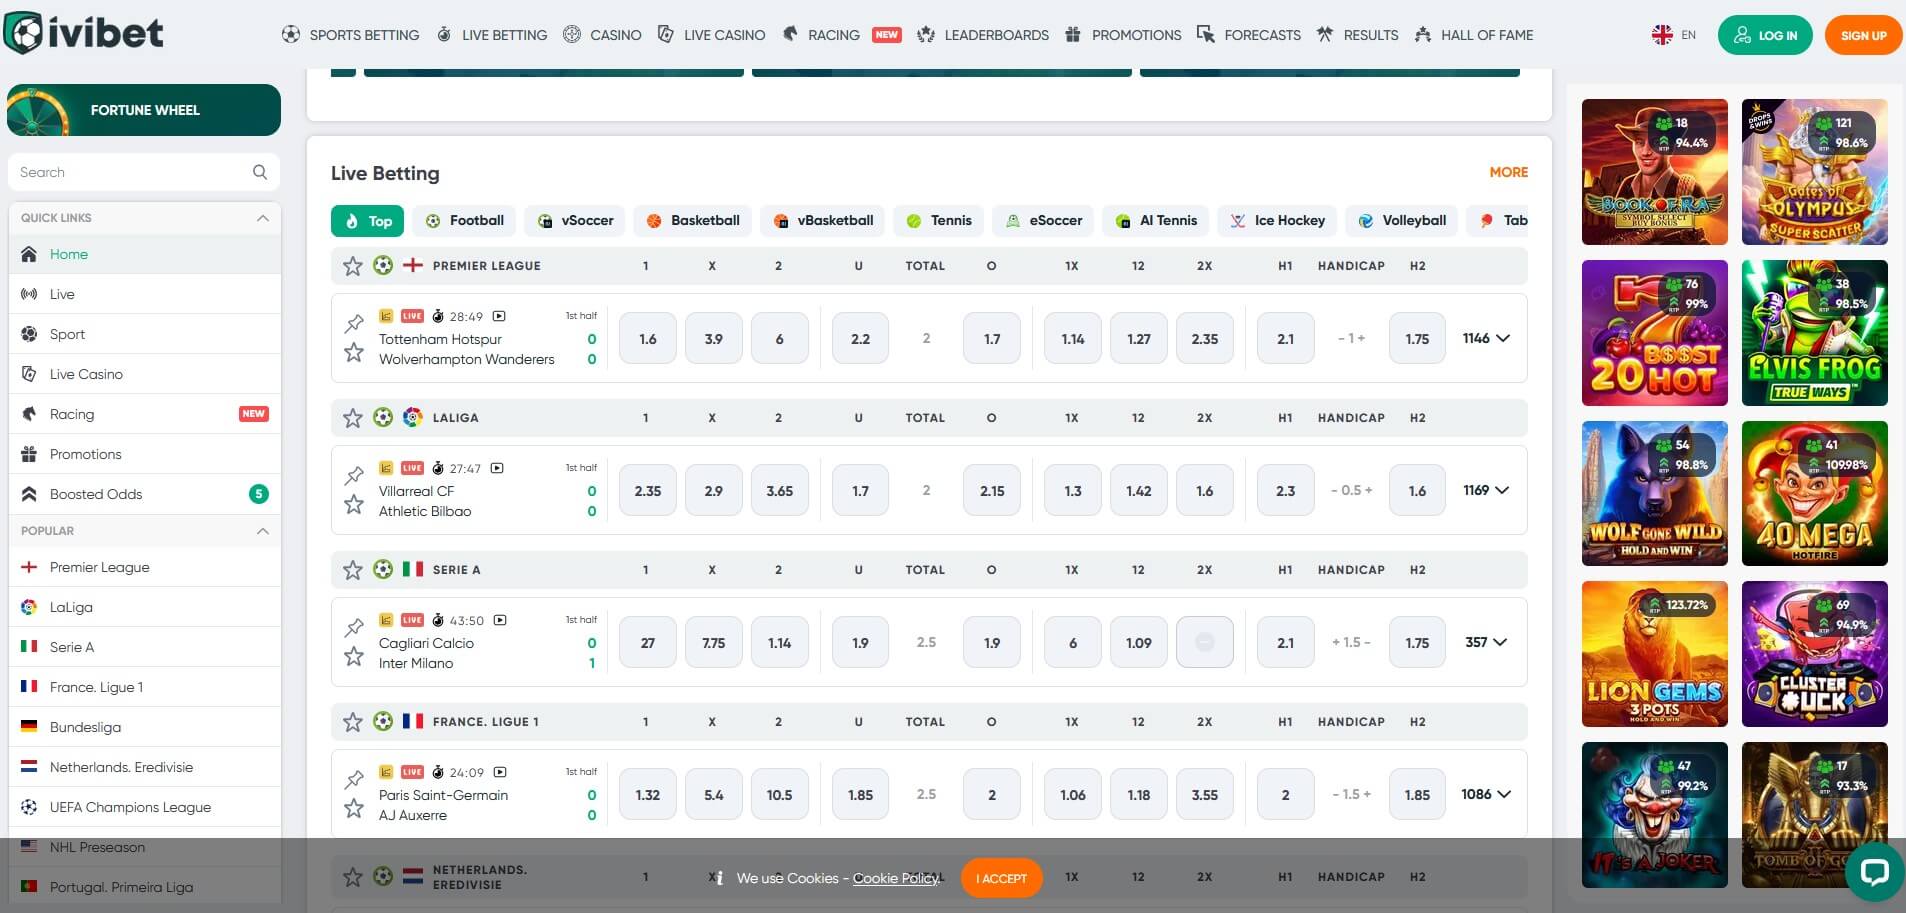Viewport: 1906px width, 913px height.
Task: Favorite the Premier League header star
Action: [x=353, y=266]
